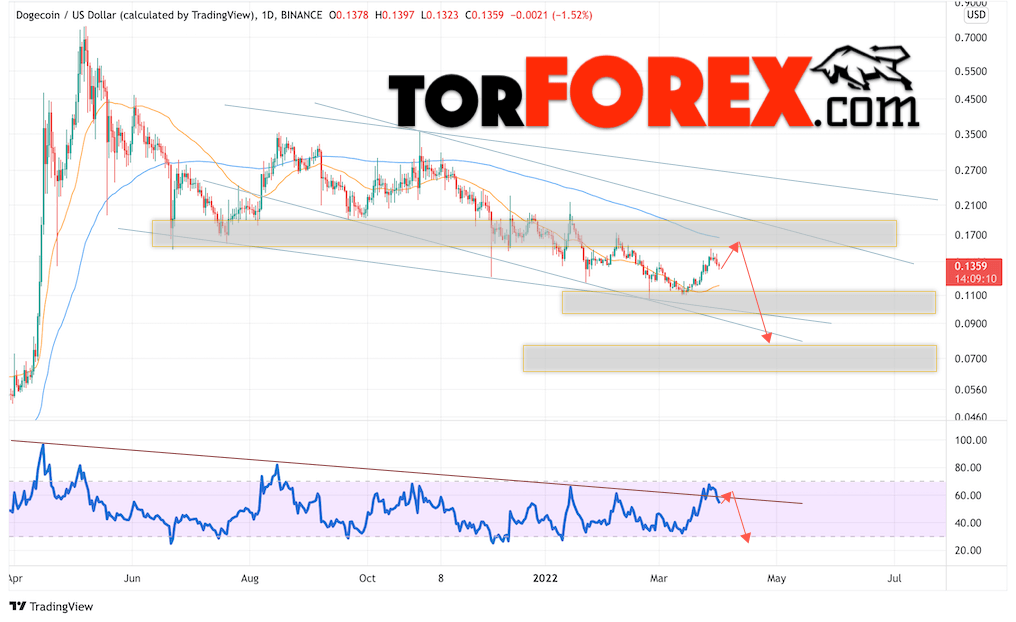Click the May label on time axis

click(x=776, y=578)
